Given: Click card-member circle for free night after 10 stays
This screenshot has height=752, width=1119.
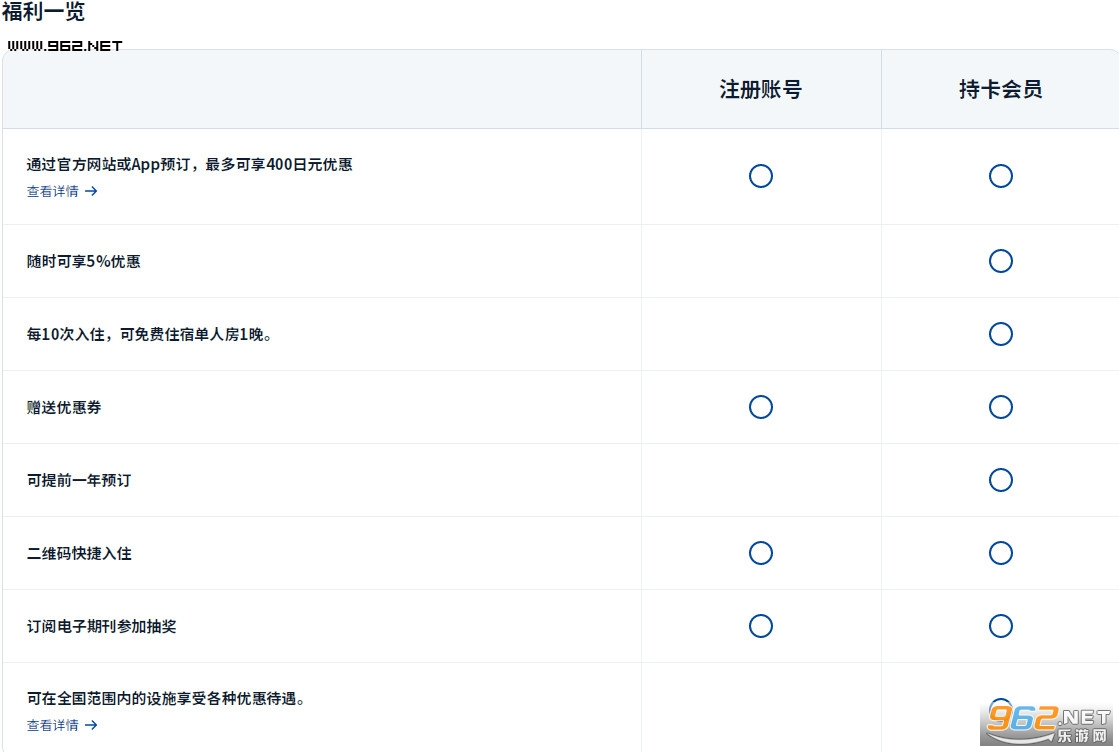Looking at the screenshot, I should point(1001,334).
